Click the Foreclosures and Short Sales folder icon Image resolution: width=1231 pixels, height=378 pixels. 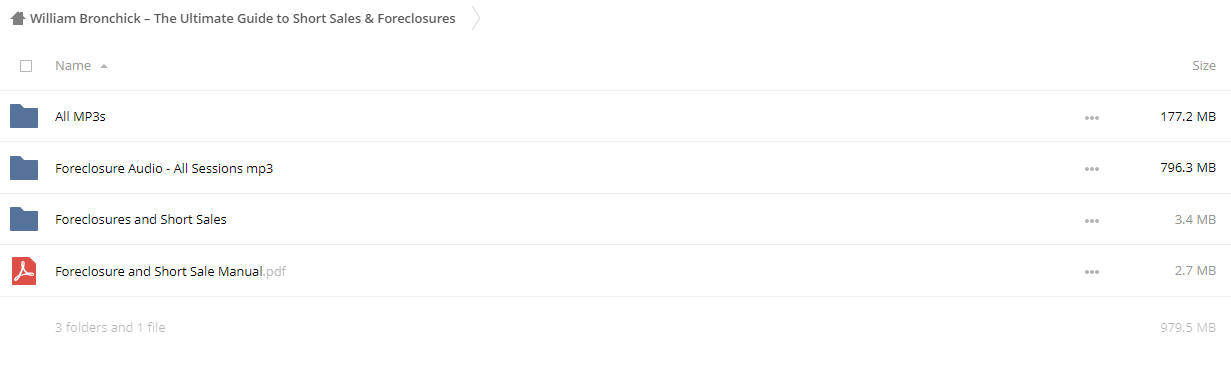[x=24, y=219]
